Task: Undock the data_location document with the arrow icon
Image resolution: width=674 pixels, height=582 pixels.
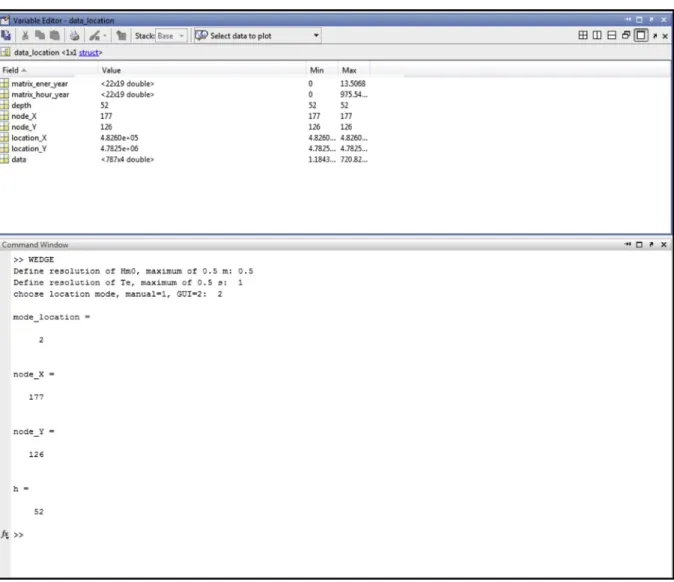Action: click(x=655, y=36)
